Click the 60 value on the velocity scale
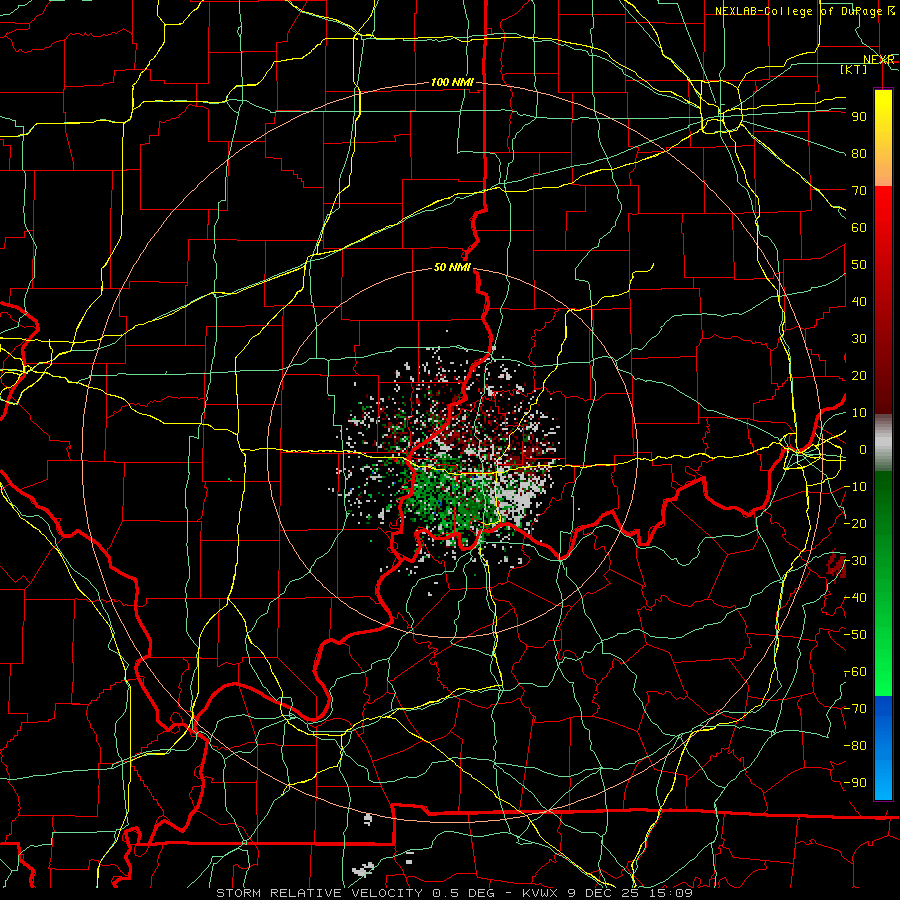 [859, 228]
